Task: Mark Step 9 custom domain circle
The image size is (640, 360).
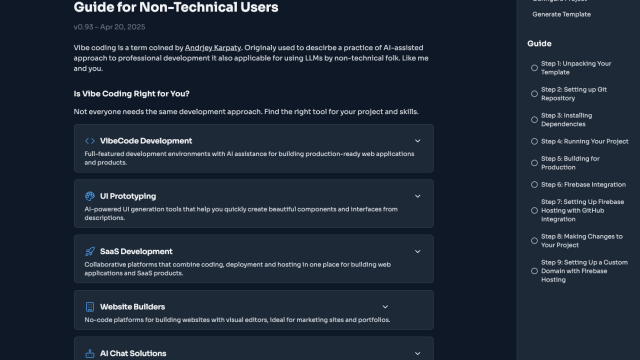Action: pos(534,271)
